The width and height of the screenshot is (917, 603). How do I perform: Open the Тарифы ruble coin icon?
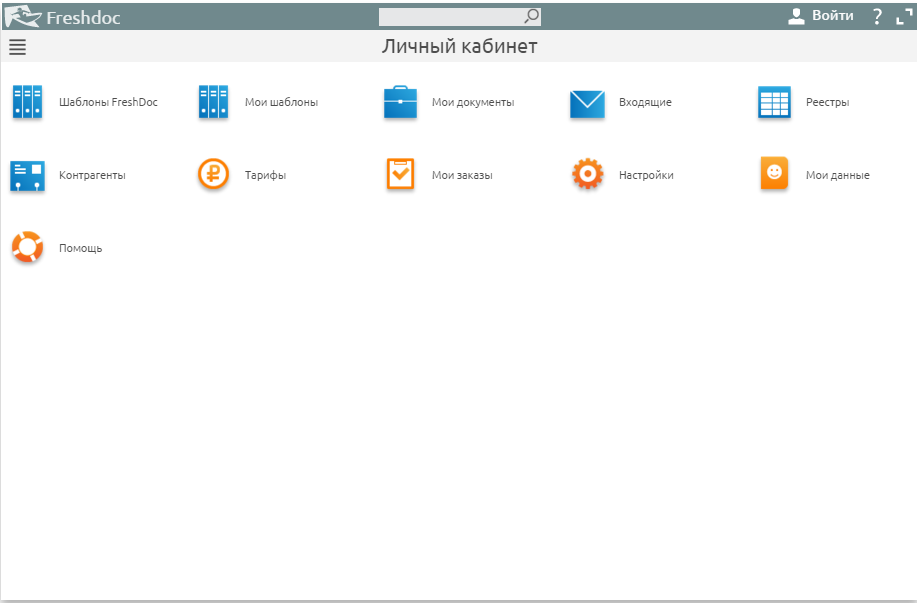tap(213, 174)
